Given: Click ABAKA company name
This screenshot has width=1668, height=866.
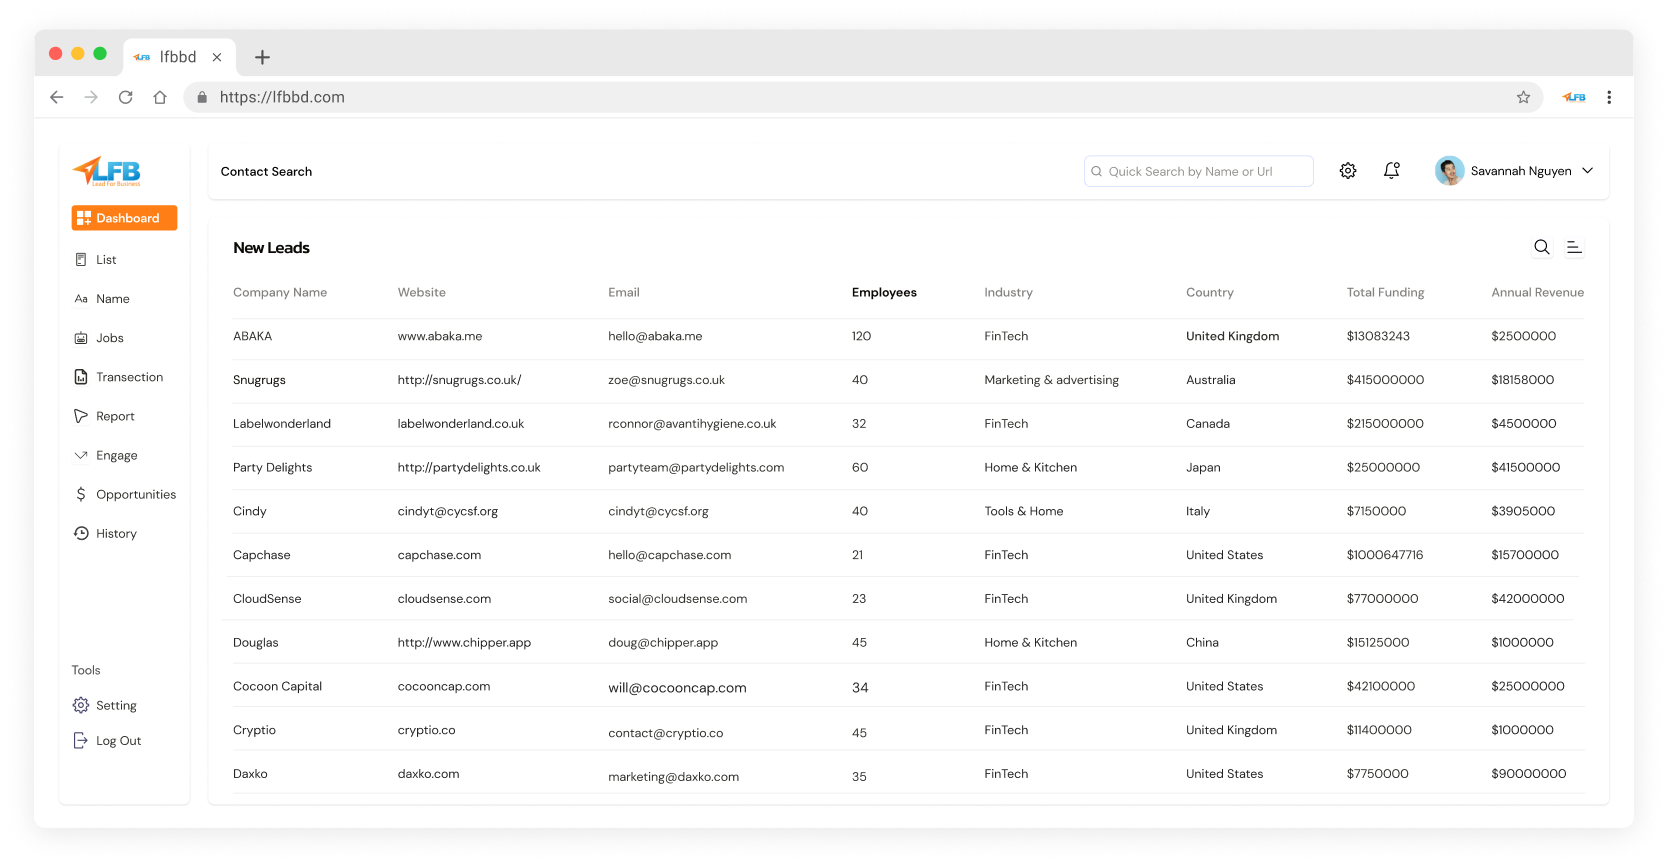Looking at the screenshot, I should [x=252, y=337].
